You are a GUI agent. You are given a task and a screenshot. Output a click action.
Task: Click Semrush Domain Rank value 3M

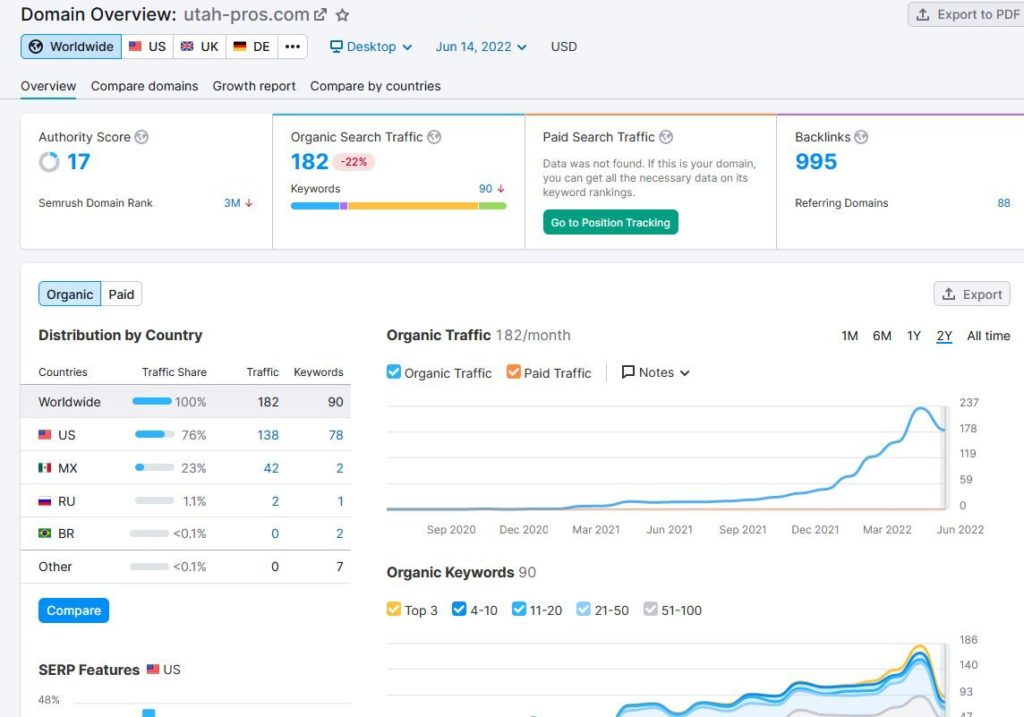pos(232,203)
